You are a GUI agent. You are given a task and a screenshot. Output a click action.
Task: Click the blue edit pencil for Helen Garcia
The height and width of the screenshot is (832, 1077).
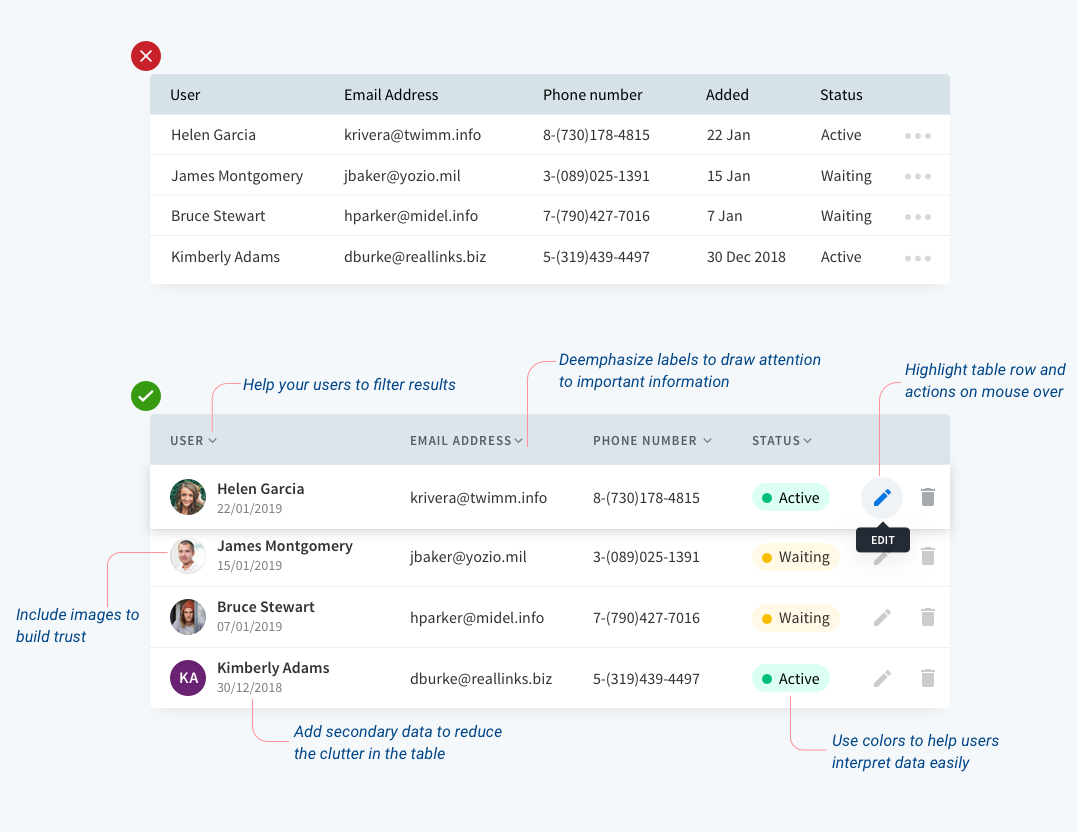(x=882, y=497)
